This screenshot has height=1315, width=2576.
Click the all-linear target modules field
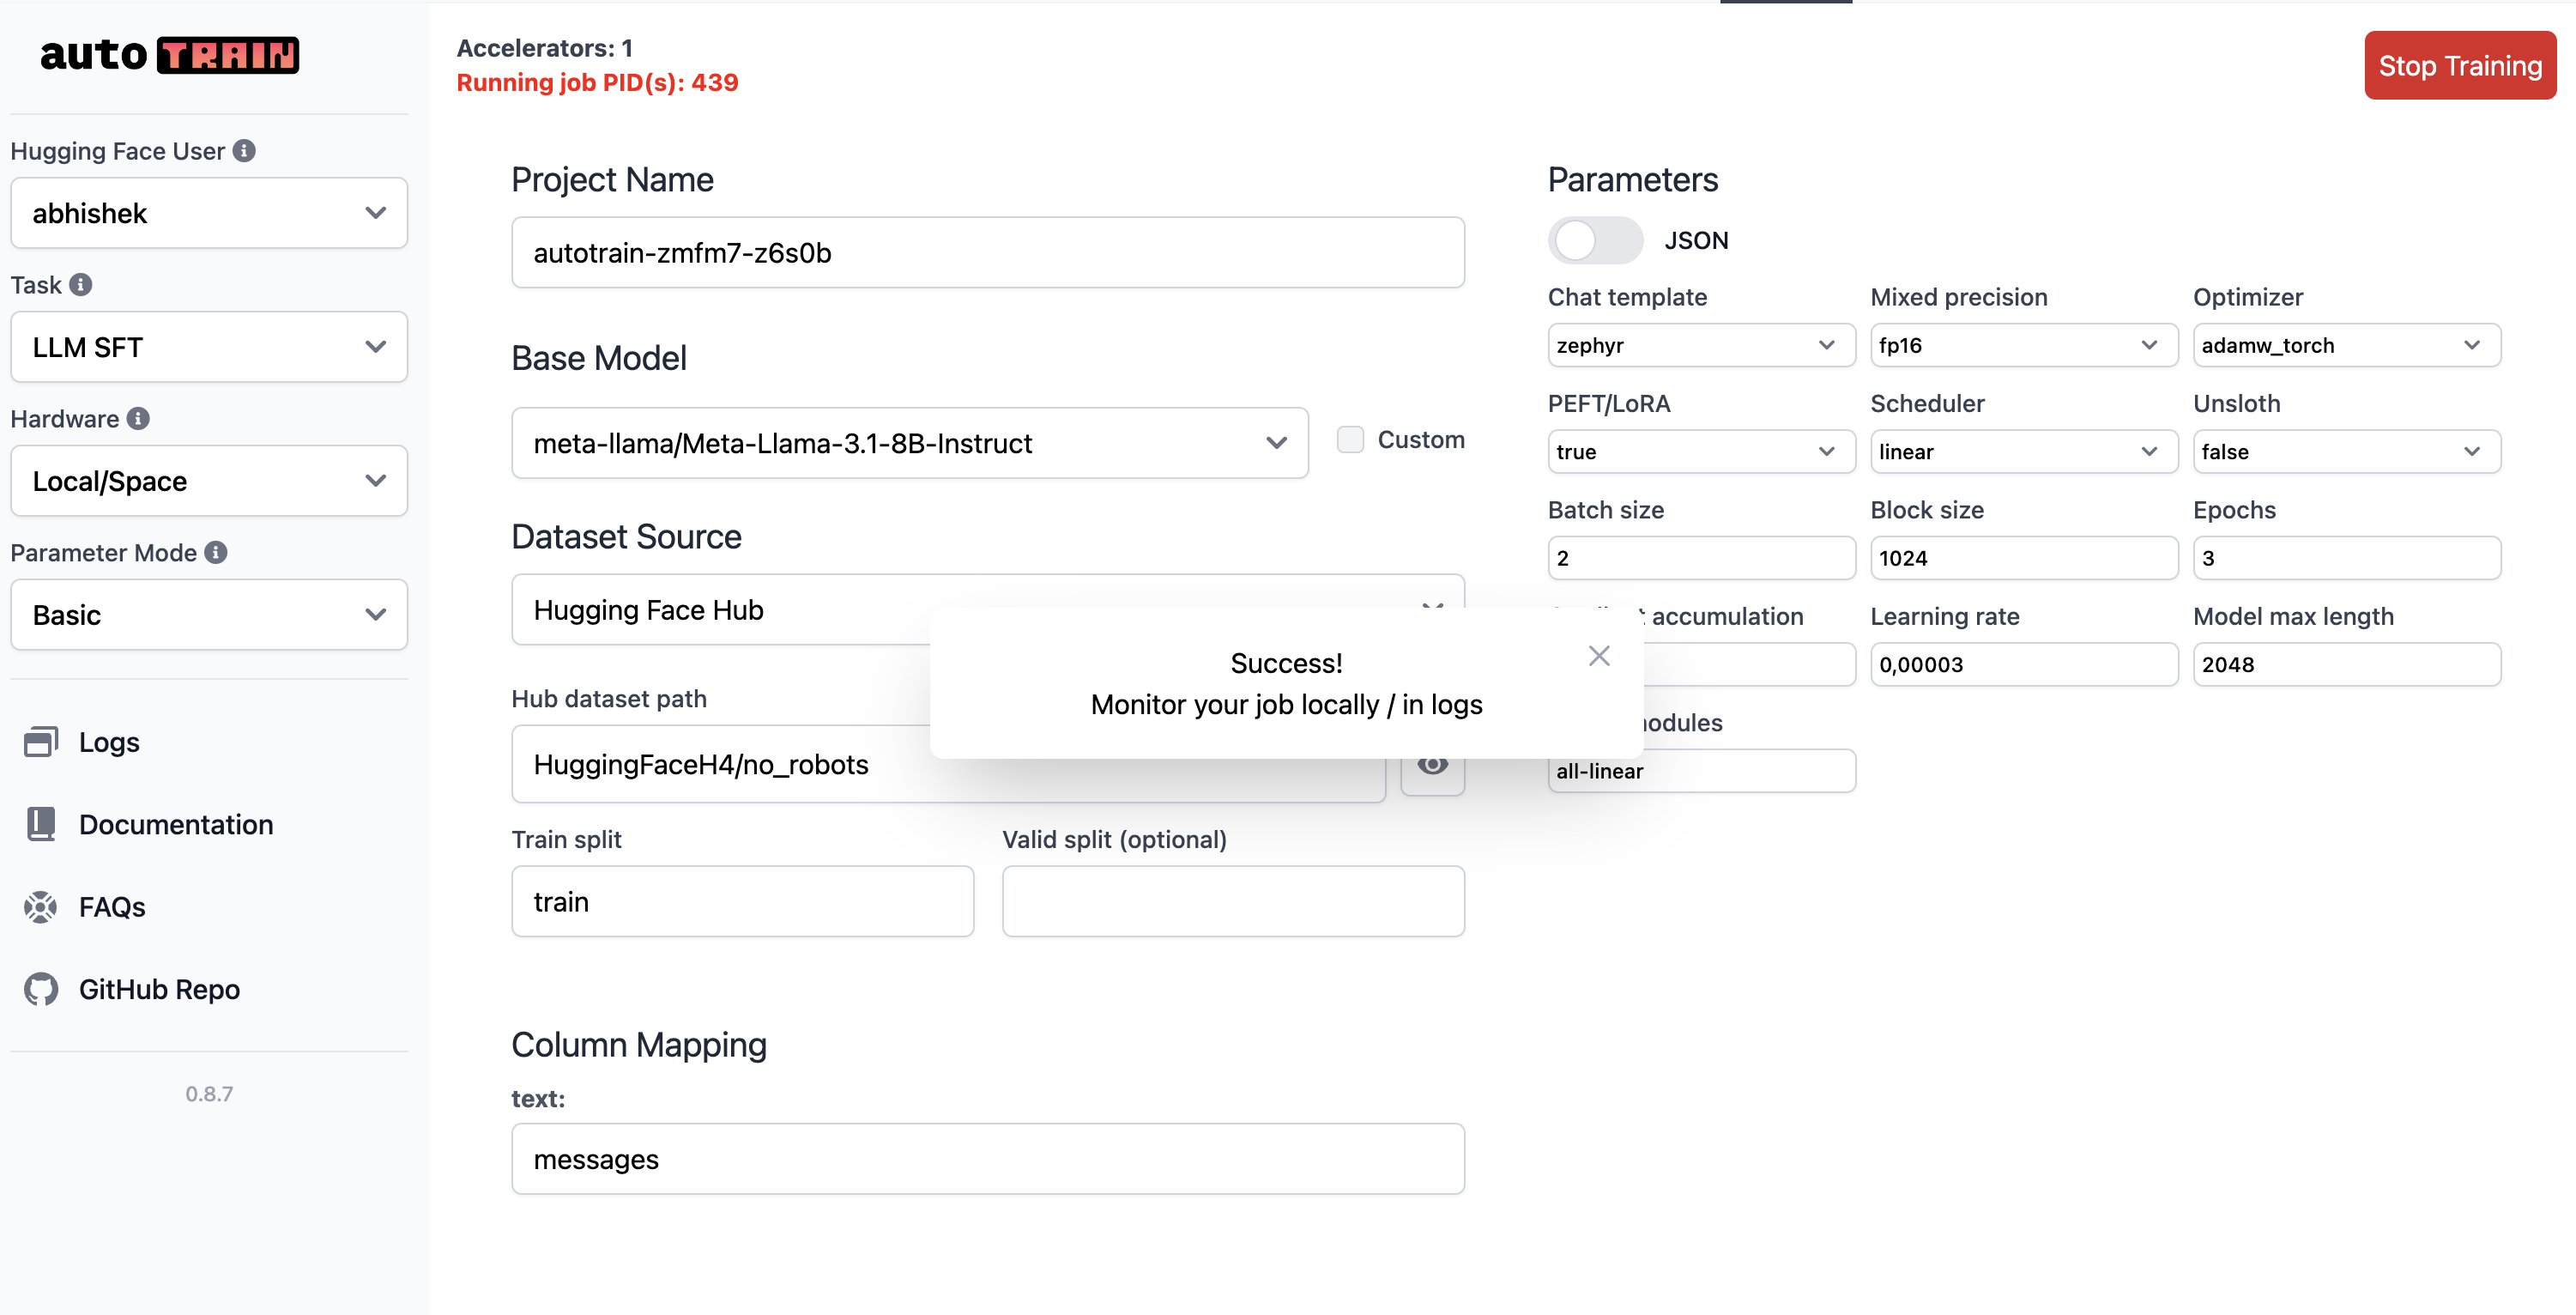tap(1701, 771)
